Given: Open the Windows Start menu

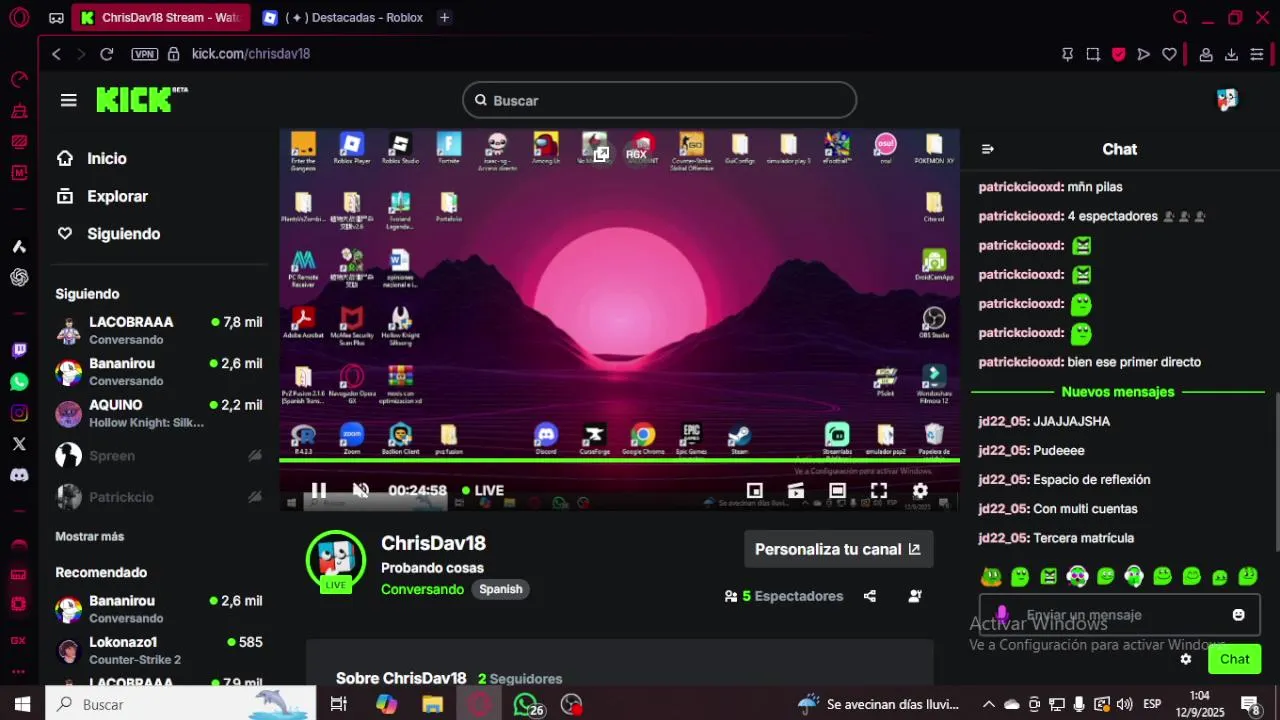Looking at the screenshot, I should click(22, 704).
